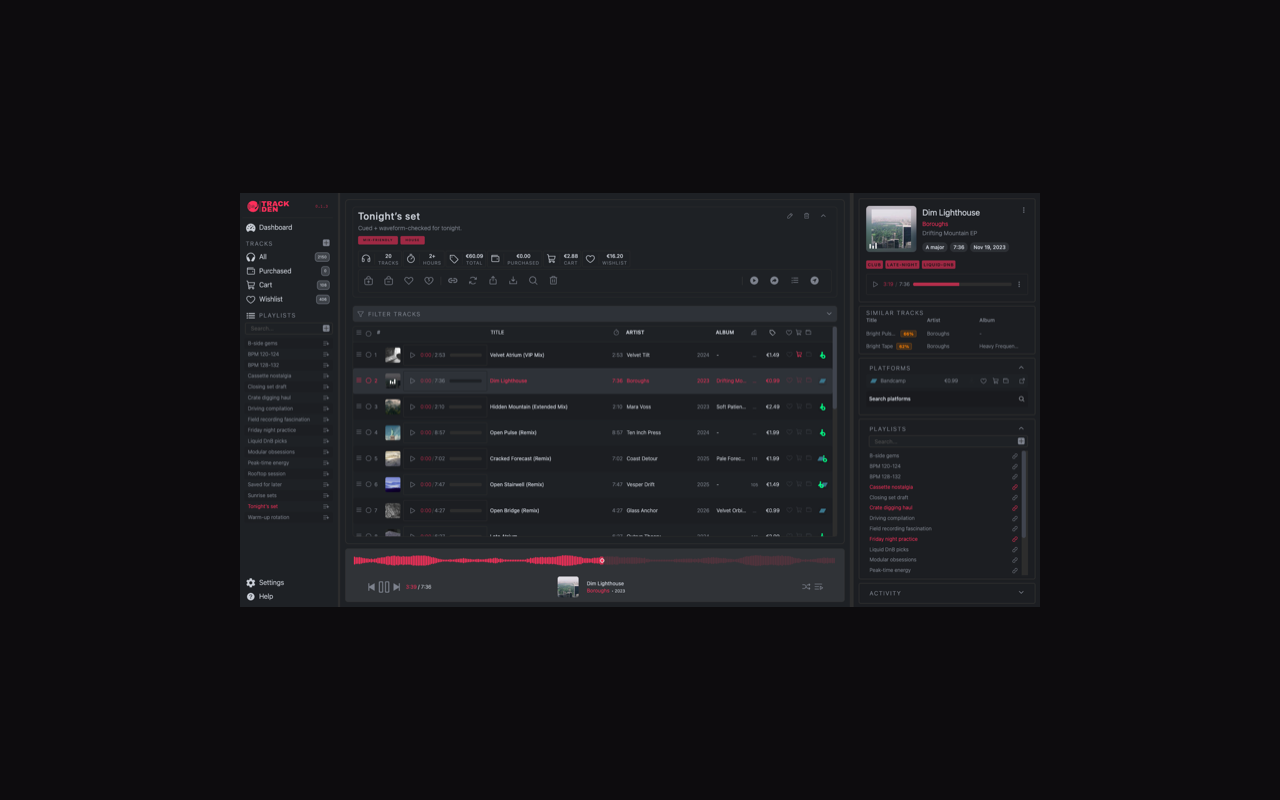Play Dim Lighthouse in detail panel mini player

pos(875,285)
